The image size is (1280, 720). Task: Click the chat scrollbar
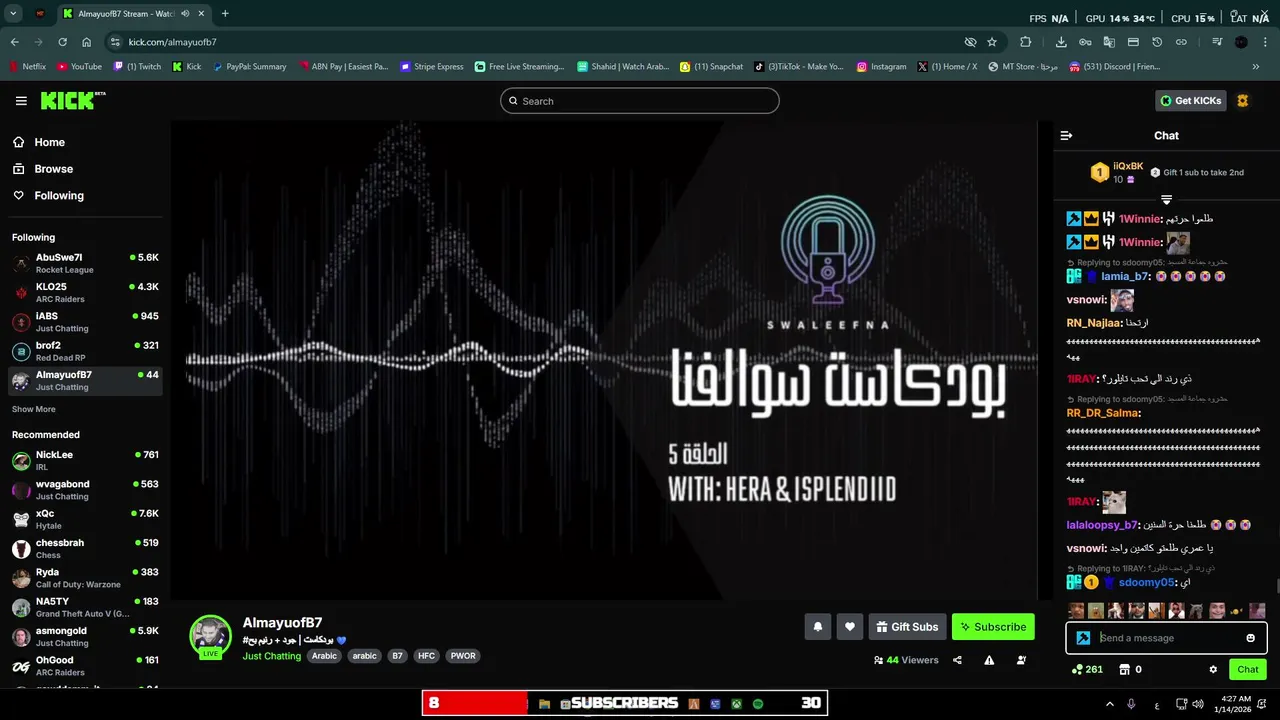click(x=1277, y=587)
